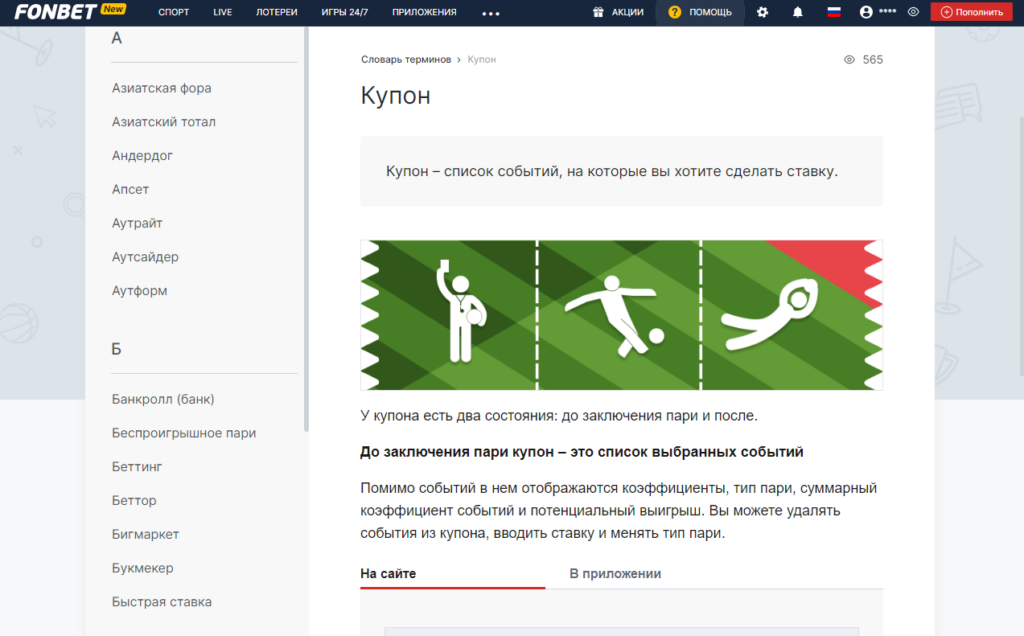Open the ЛОТЕРЕИ menu

276,12
